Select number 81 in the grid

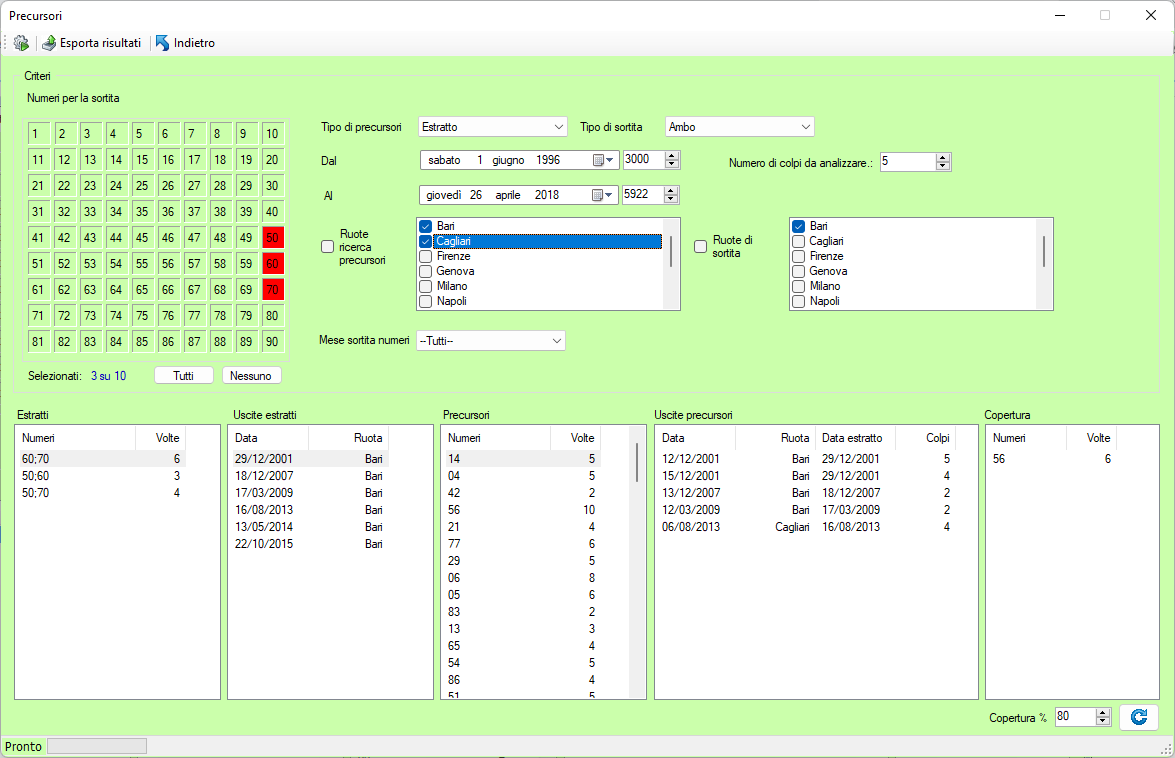click(x=39, y=342)
